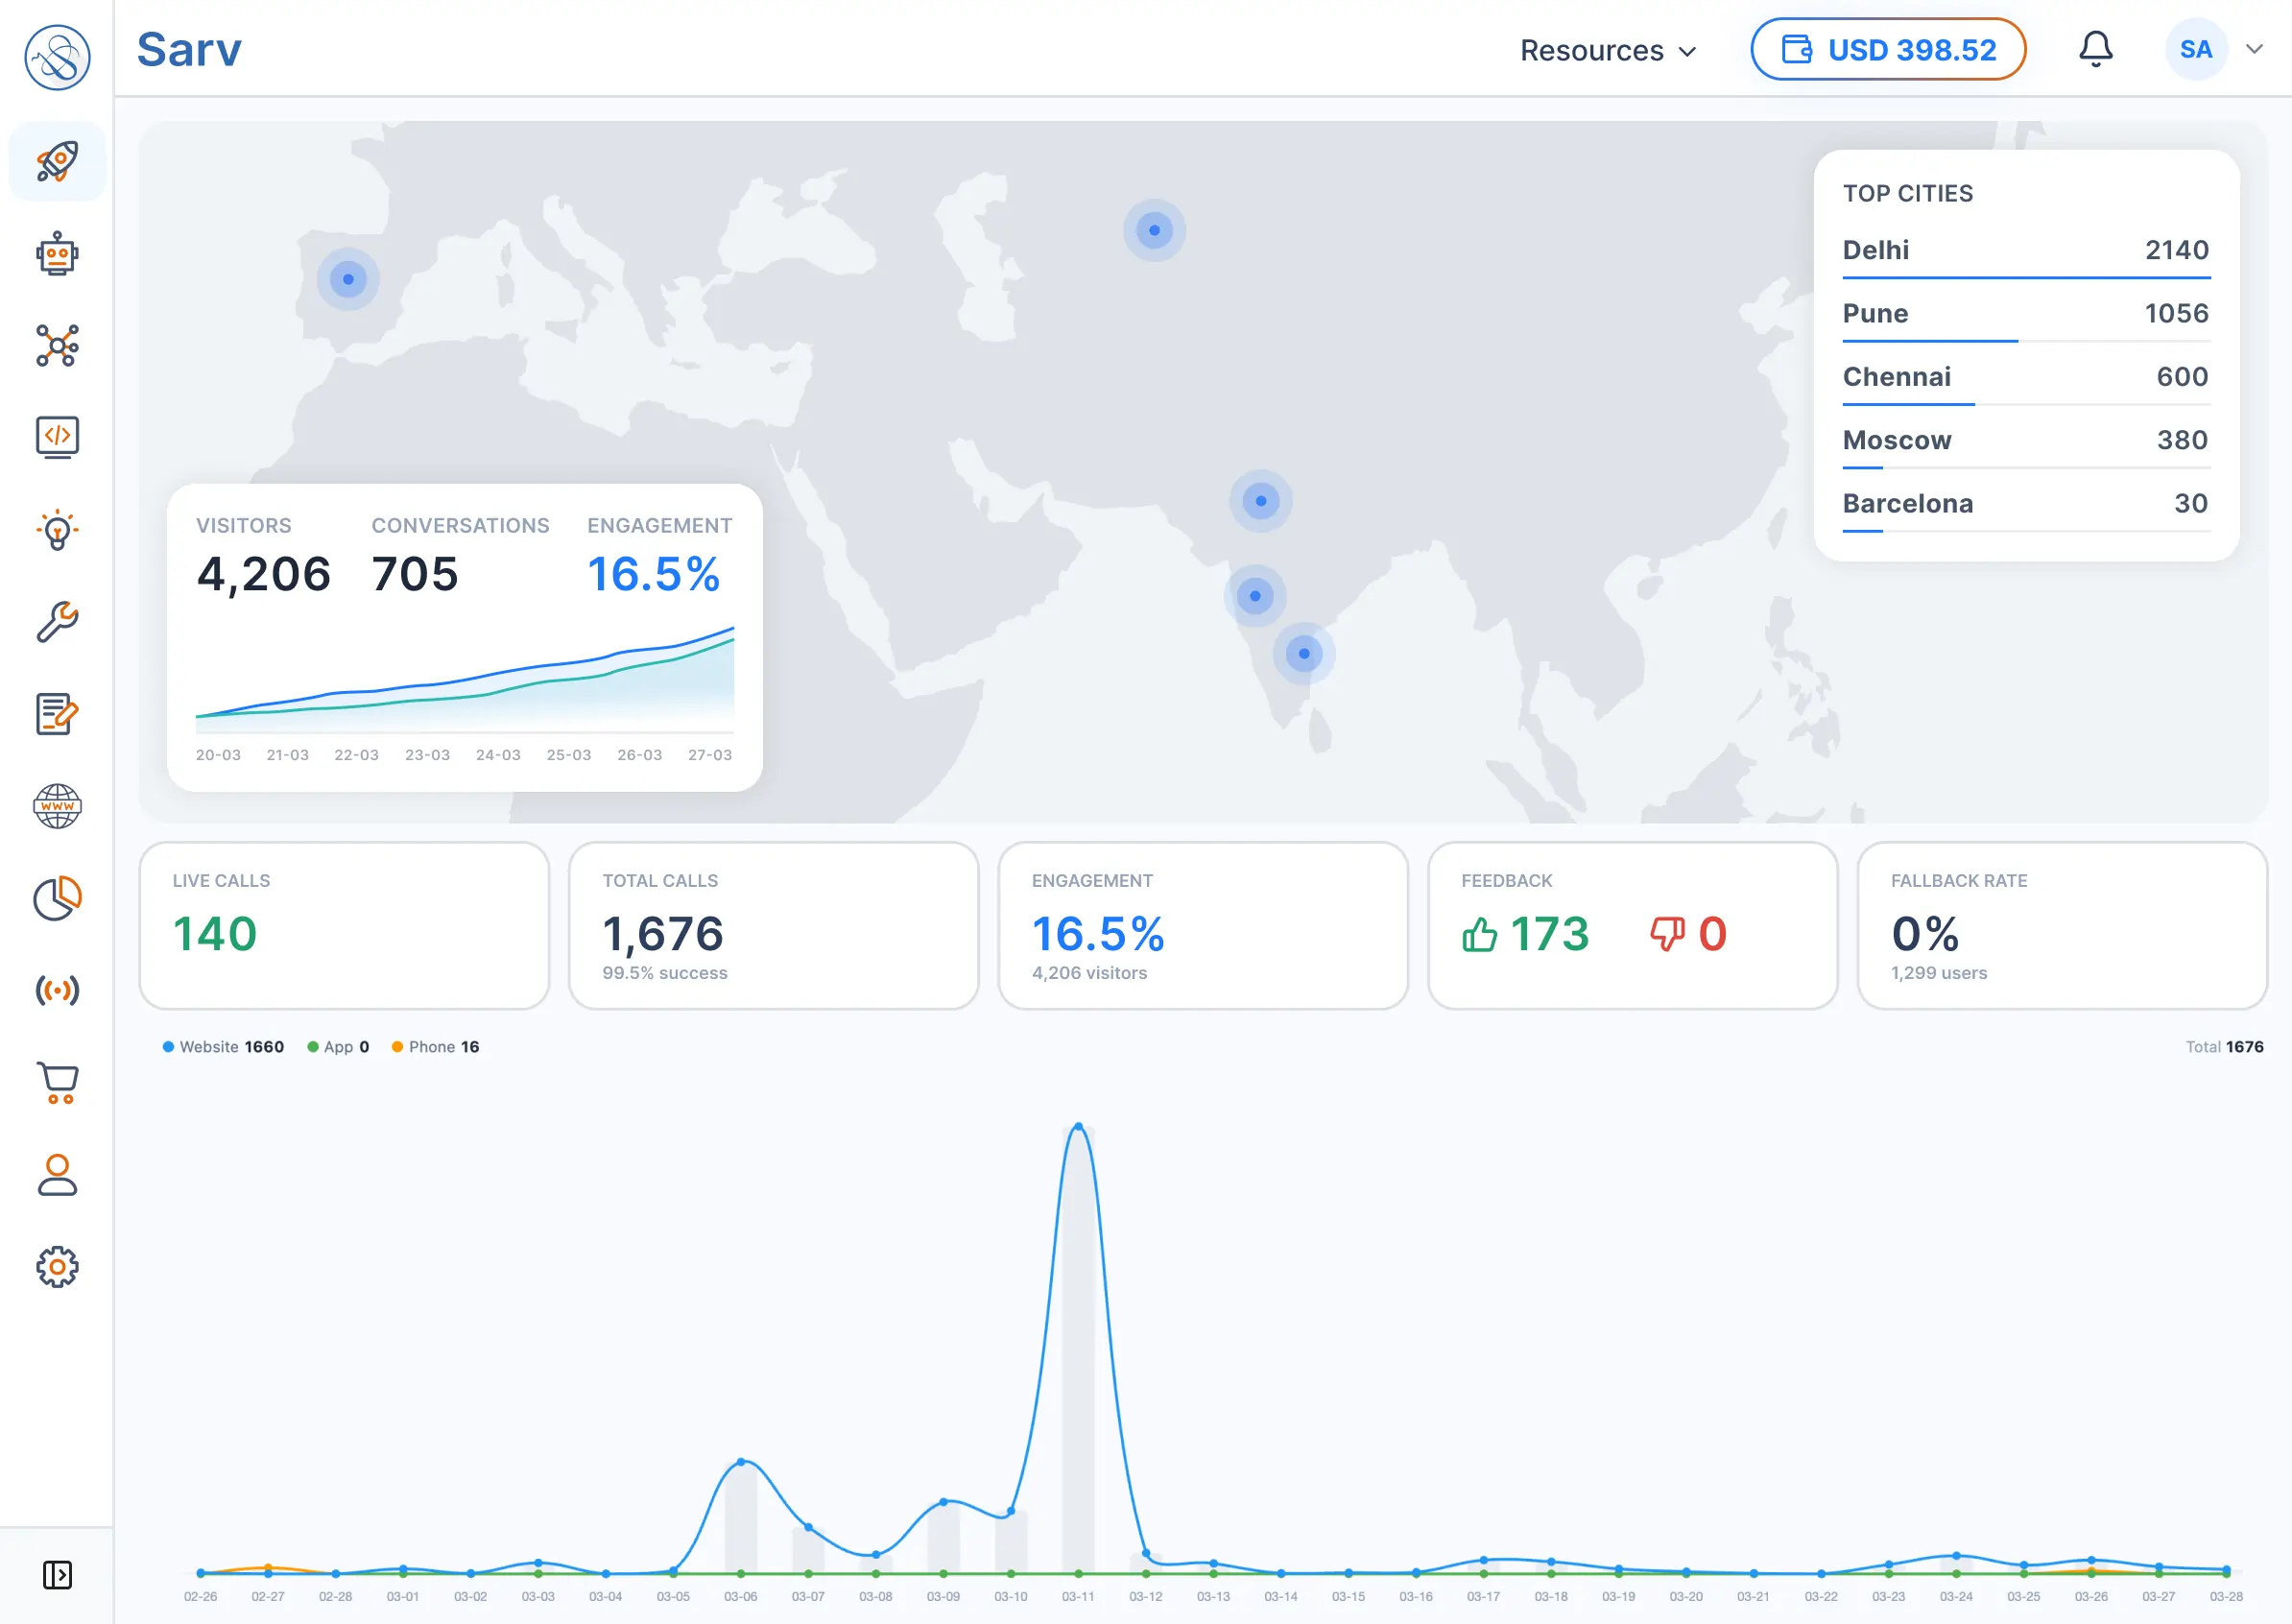The image size is (2292, 1624).
Task: Toggle the App series in chart legend
Action: (338, 1047)
